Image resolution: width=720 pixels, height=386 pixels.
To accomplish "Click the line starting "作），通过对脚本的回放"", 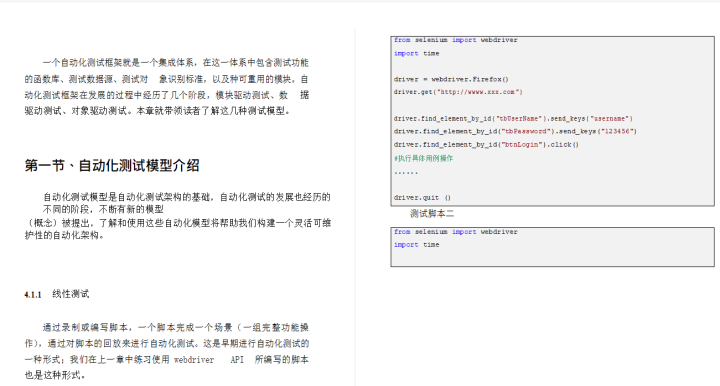I will (166, 343).
